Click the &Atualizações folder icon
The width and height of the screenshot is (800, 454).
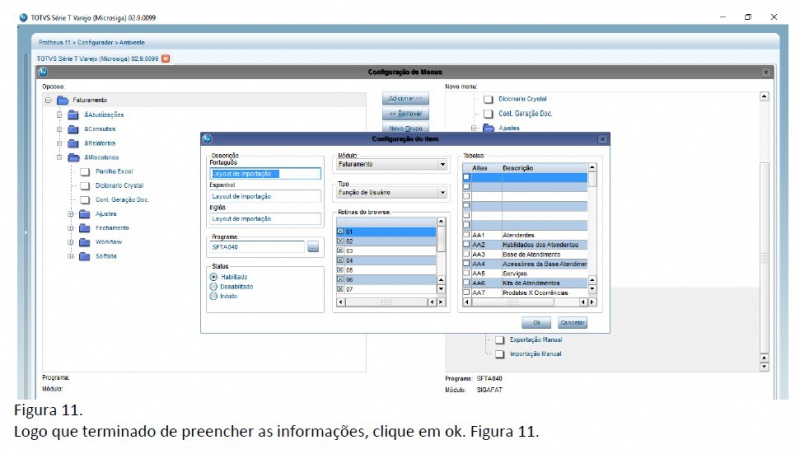(73, 115)
